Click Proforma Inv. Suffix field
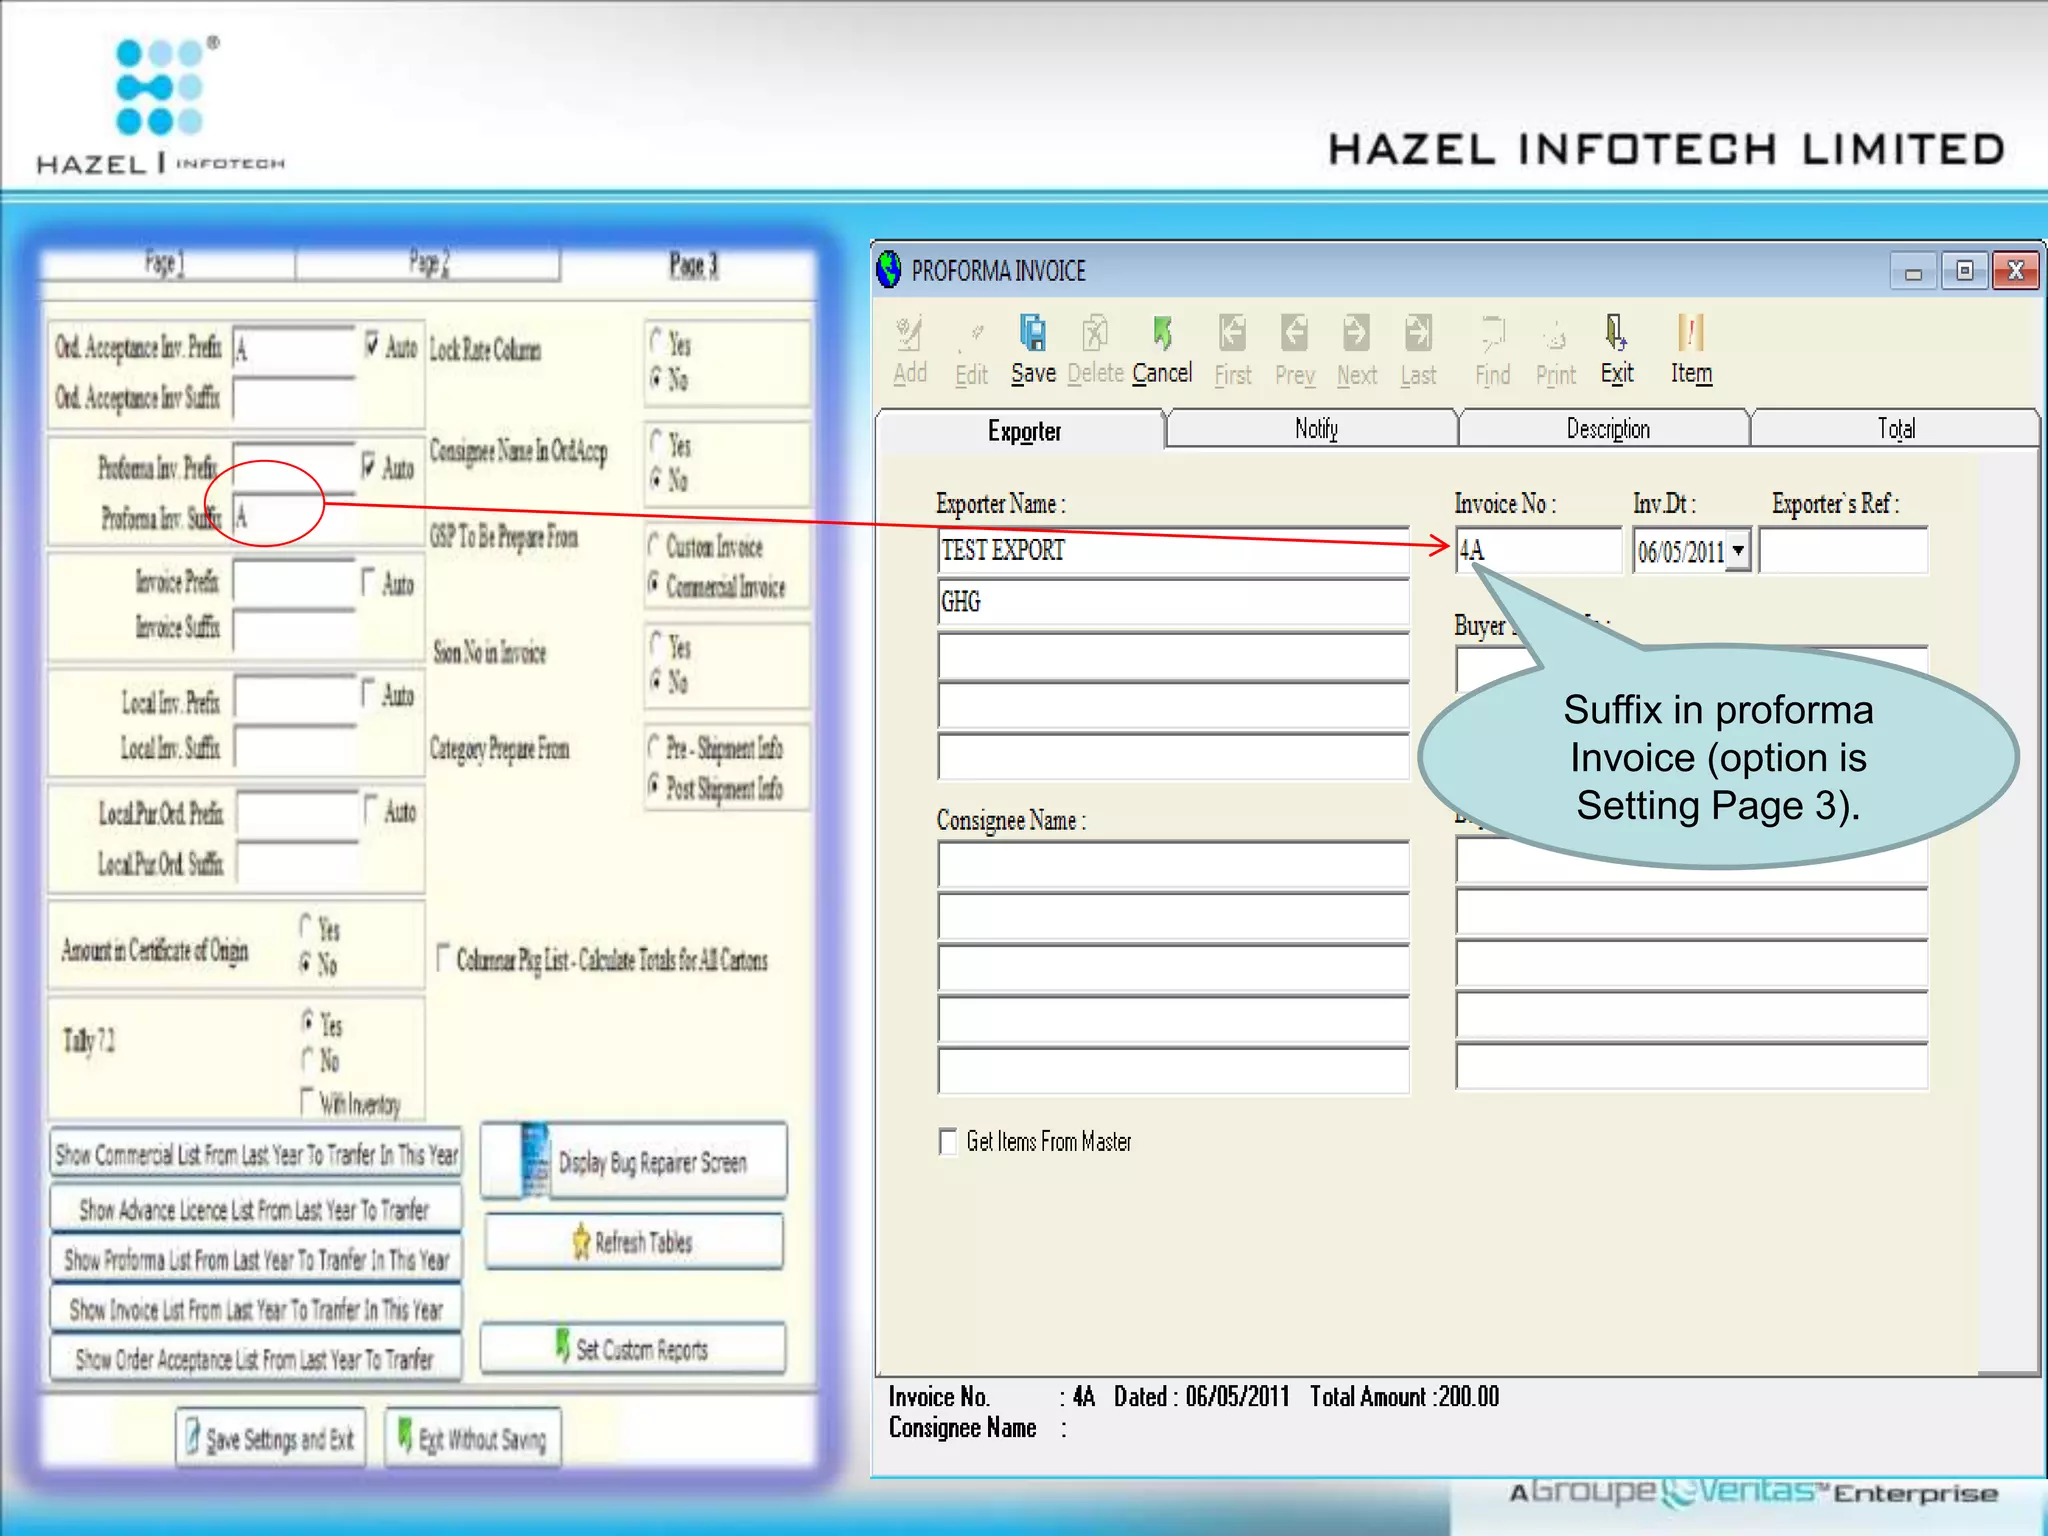This screenshot has height=1536, width=2048. pyautogui.click(x=295, y=517)
